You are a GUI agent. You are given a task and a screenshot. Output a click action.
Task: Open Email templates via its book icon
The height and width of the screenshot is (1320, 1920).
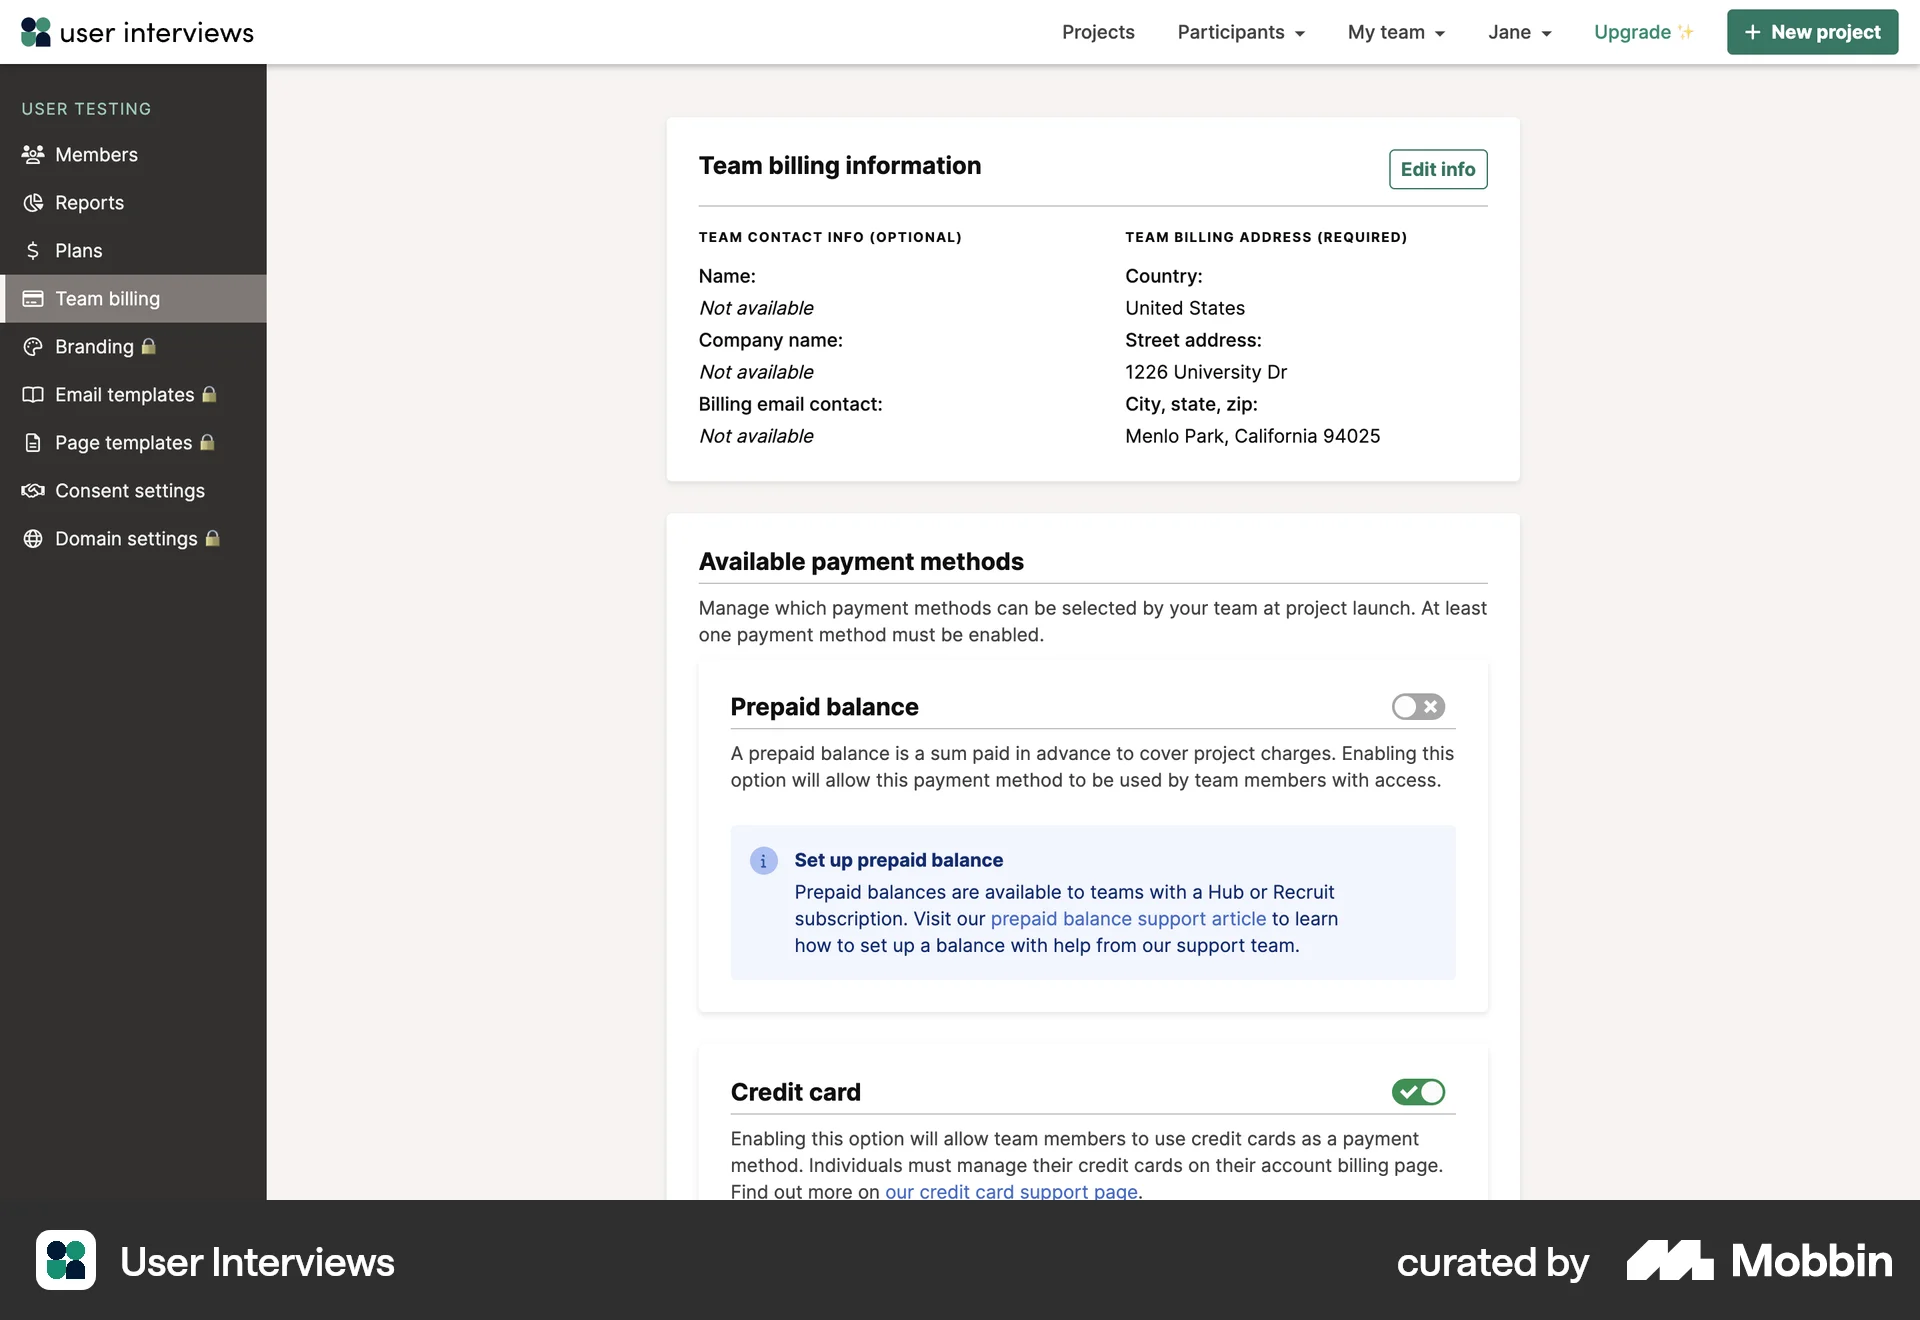coord(33,394)
